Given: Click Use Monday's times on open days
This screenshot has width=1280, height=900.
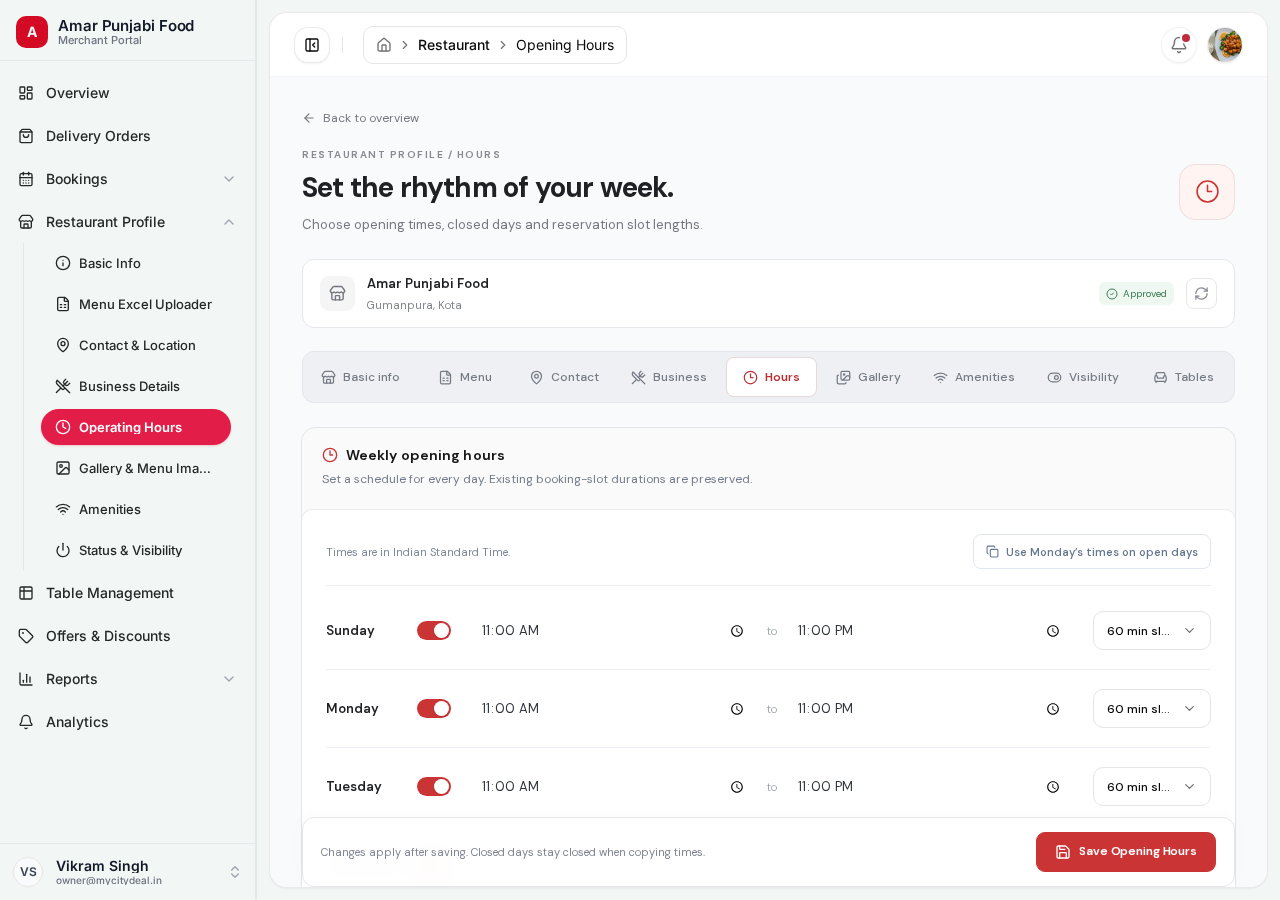Looking at the screenshot, I should tap(1092, 552).
